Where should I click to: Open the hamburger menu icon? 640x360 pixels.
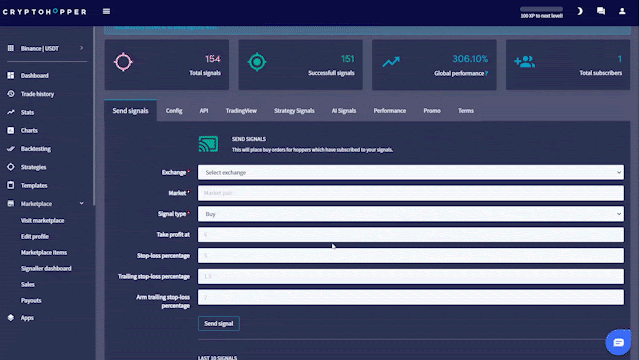106,11
